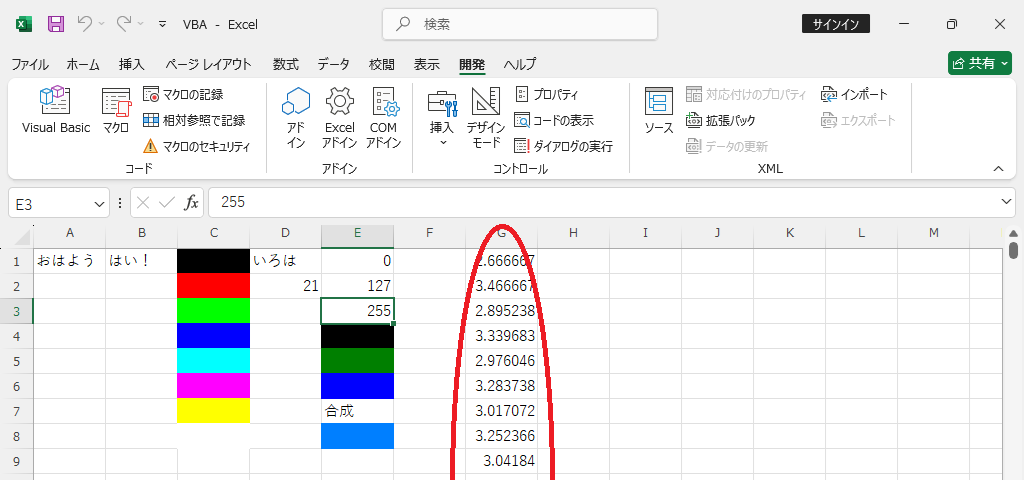The height and width of the screenshot is (480, 1024).
Task: Switch to the 校閲 tab
Action: coord(381,64)
